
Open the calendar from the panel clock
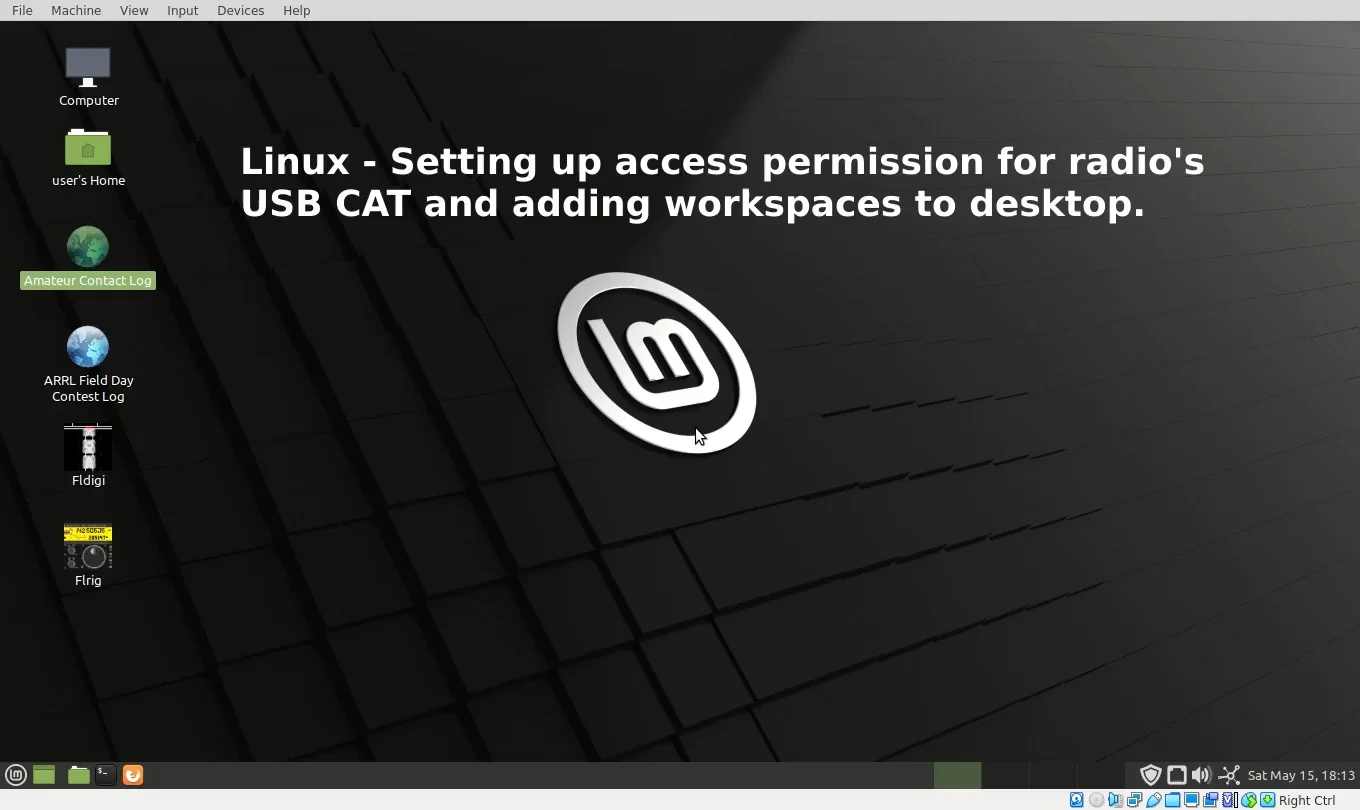pos(1301,775)
